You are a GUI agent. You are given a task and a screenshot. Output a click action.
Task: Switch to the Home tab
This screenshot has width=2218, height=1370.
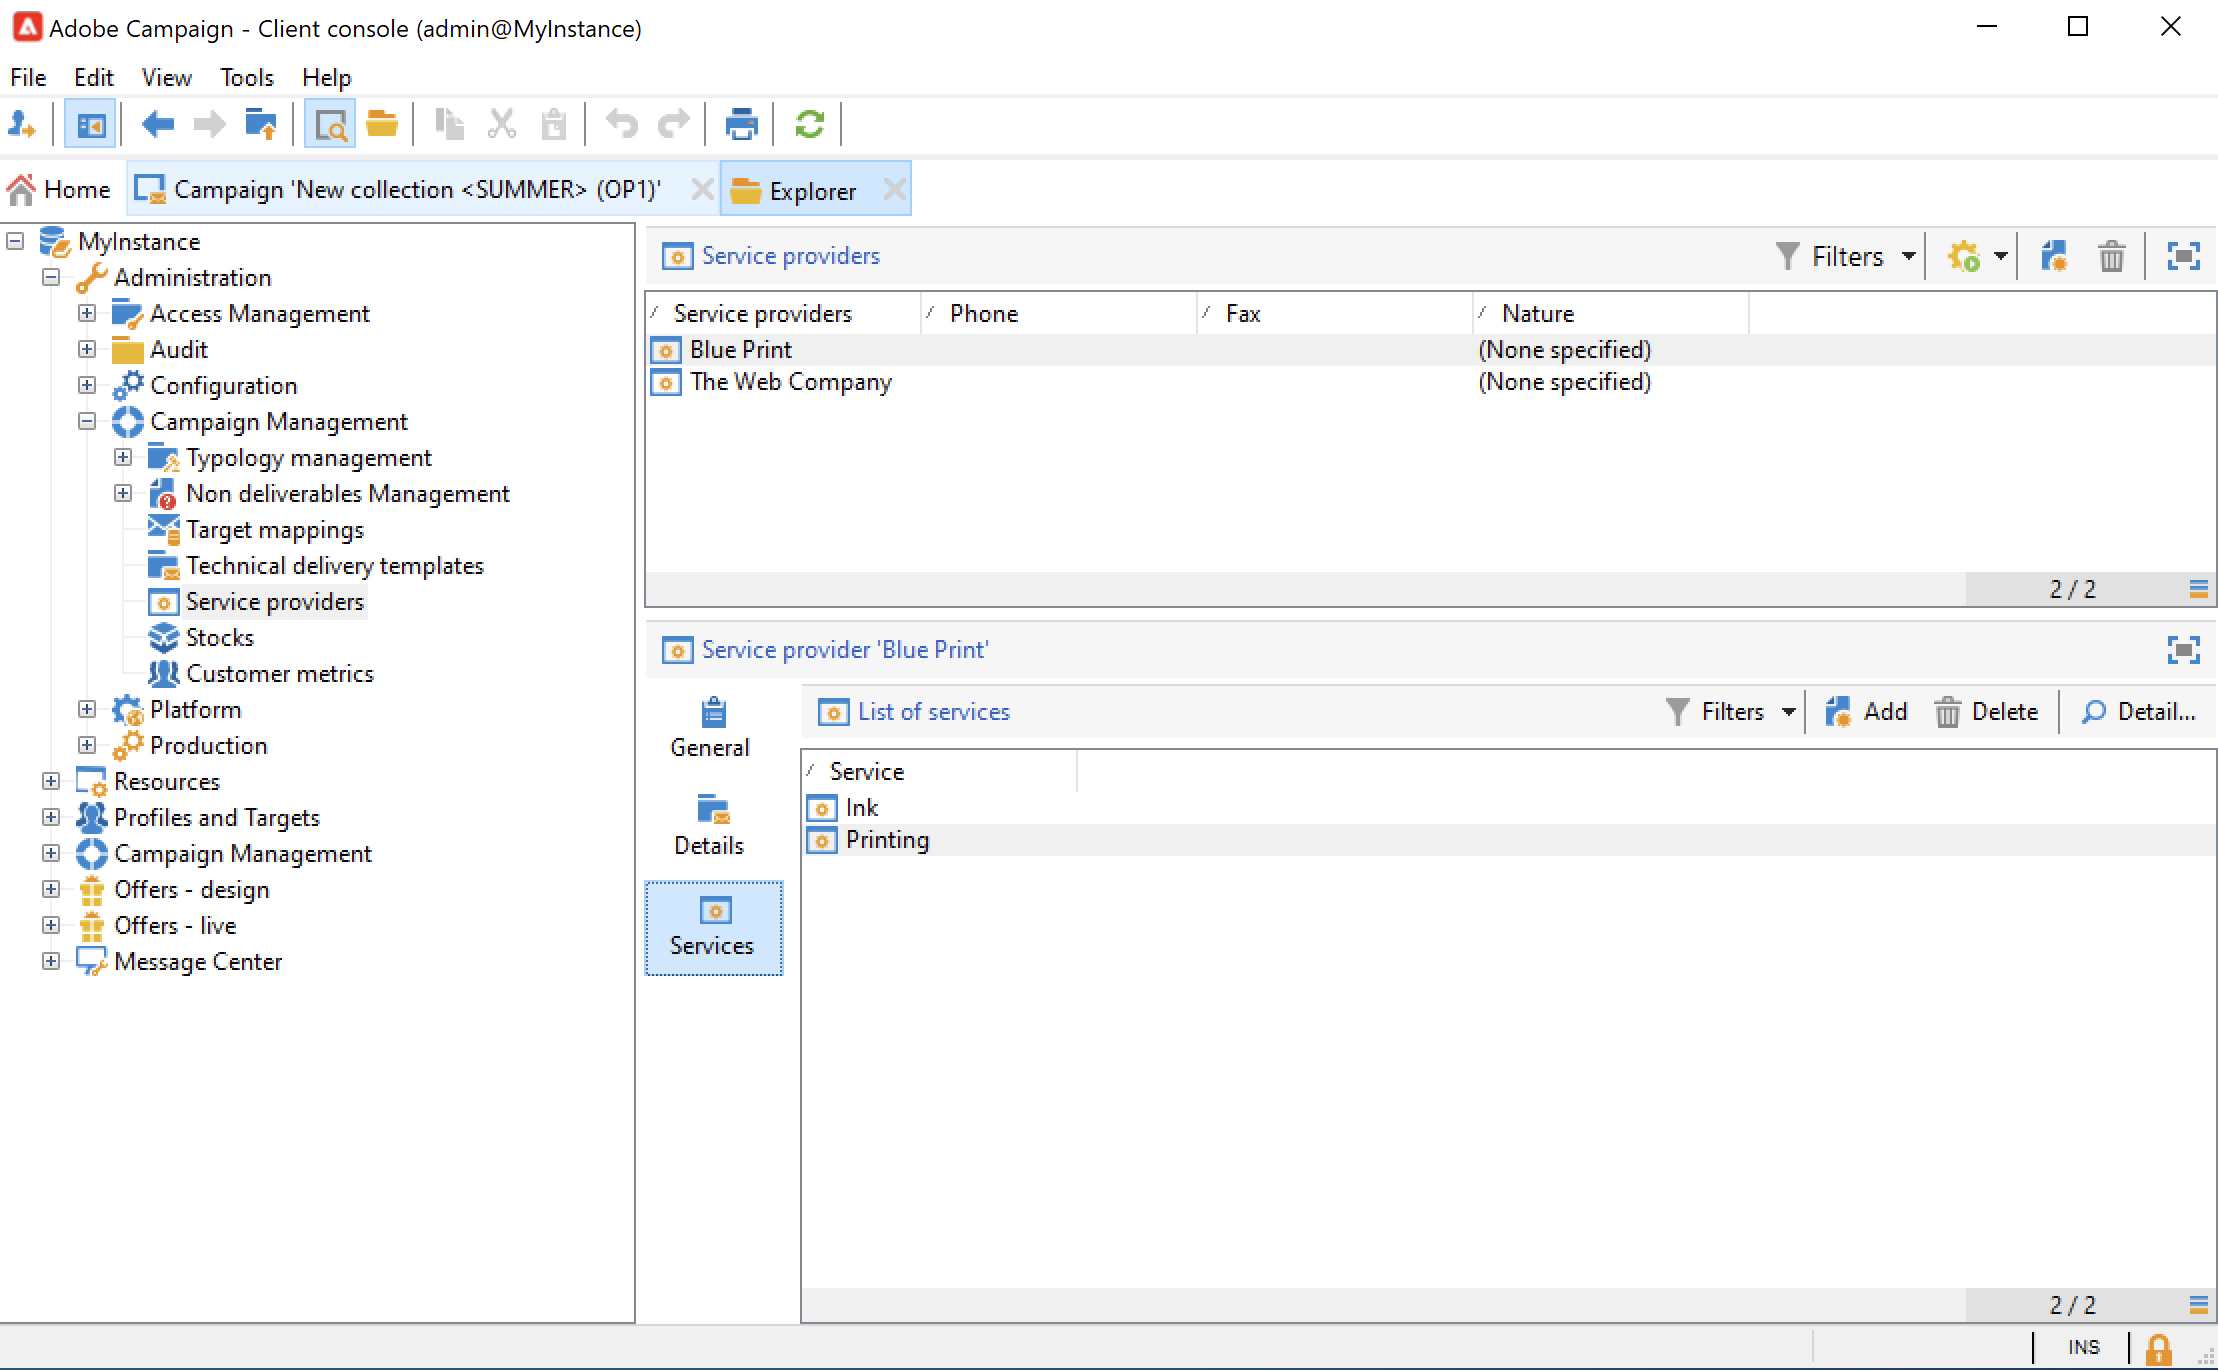(x=60, y=190)
